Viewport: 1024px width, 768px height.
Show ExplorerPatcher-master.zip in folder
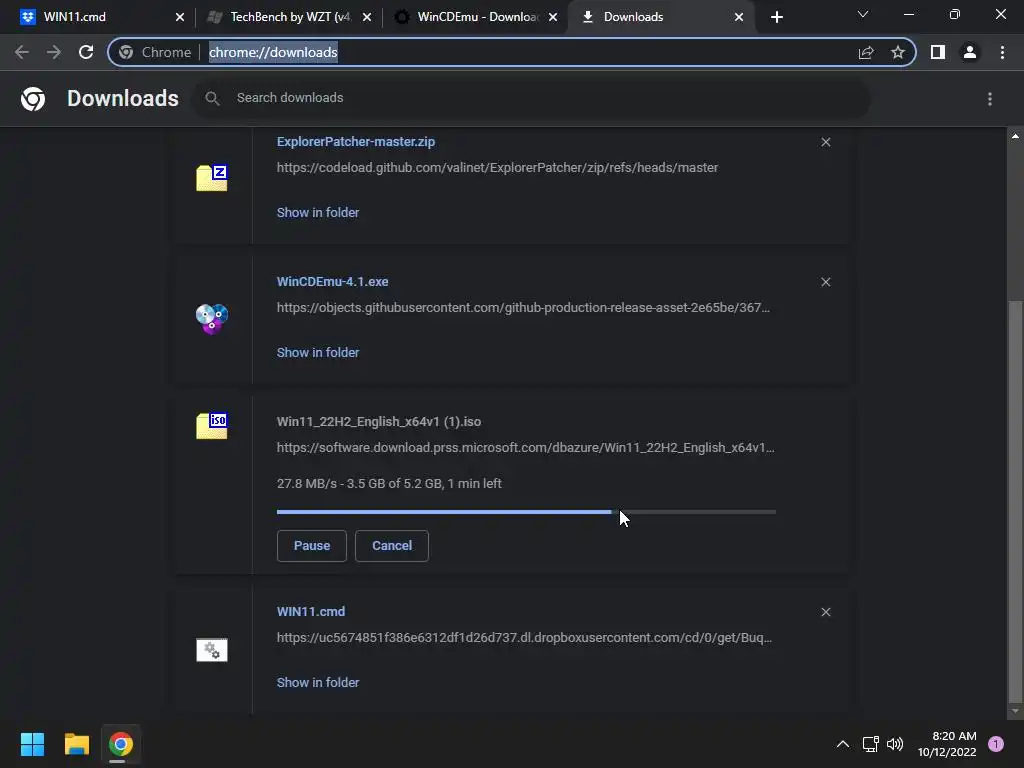pos(318,213)
